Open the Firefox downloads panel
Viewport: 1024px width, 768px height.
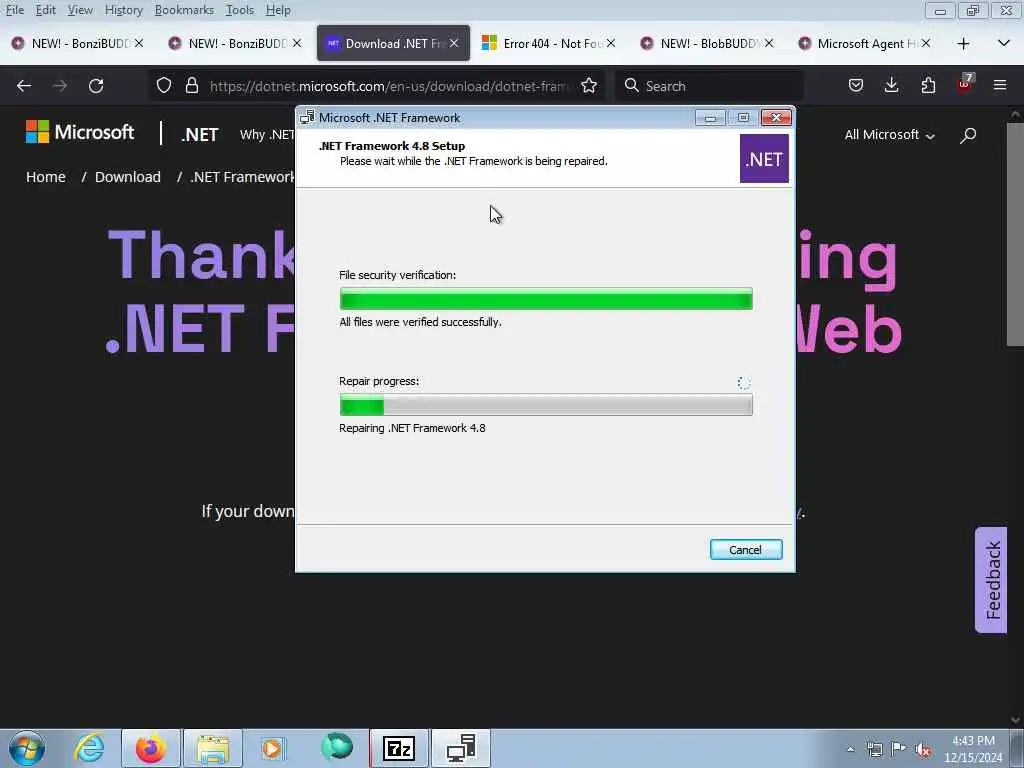click(x=891, y=86)
